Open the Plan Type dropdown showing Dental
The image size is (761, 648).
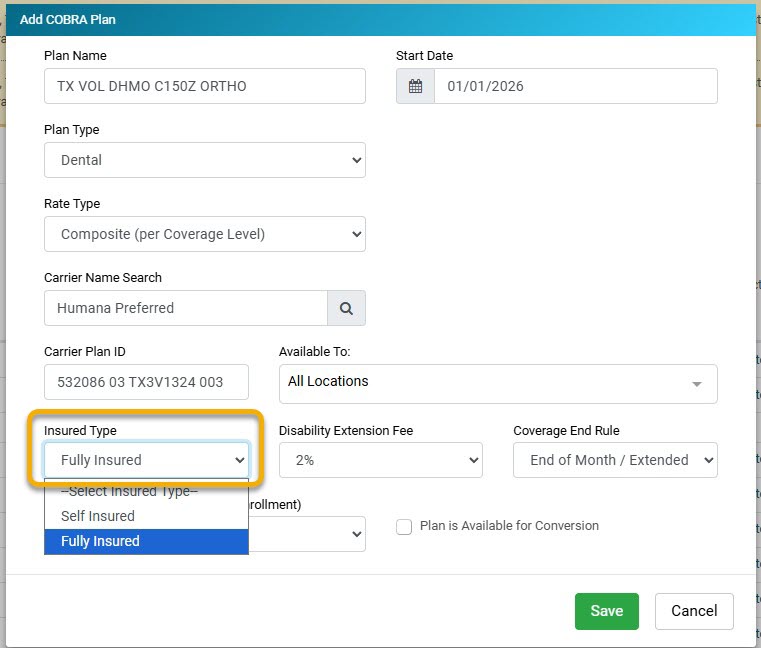tap(204, 160)
